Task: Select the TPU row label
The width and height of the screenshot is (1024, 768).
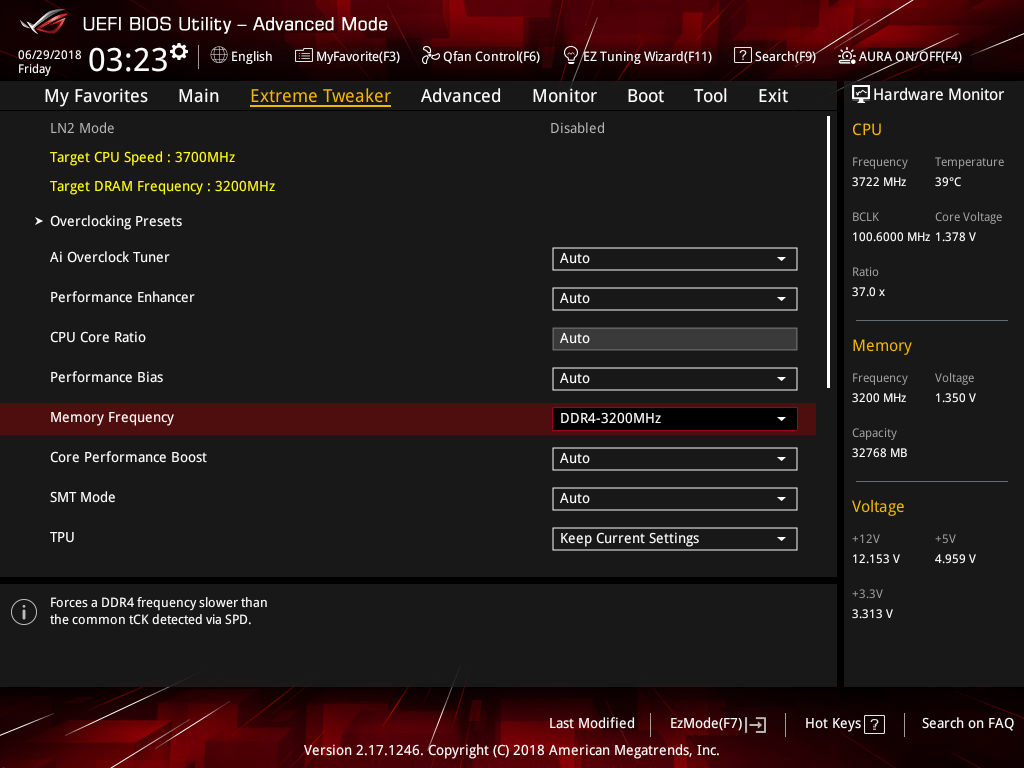Action: tap(62, 537)
